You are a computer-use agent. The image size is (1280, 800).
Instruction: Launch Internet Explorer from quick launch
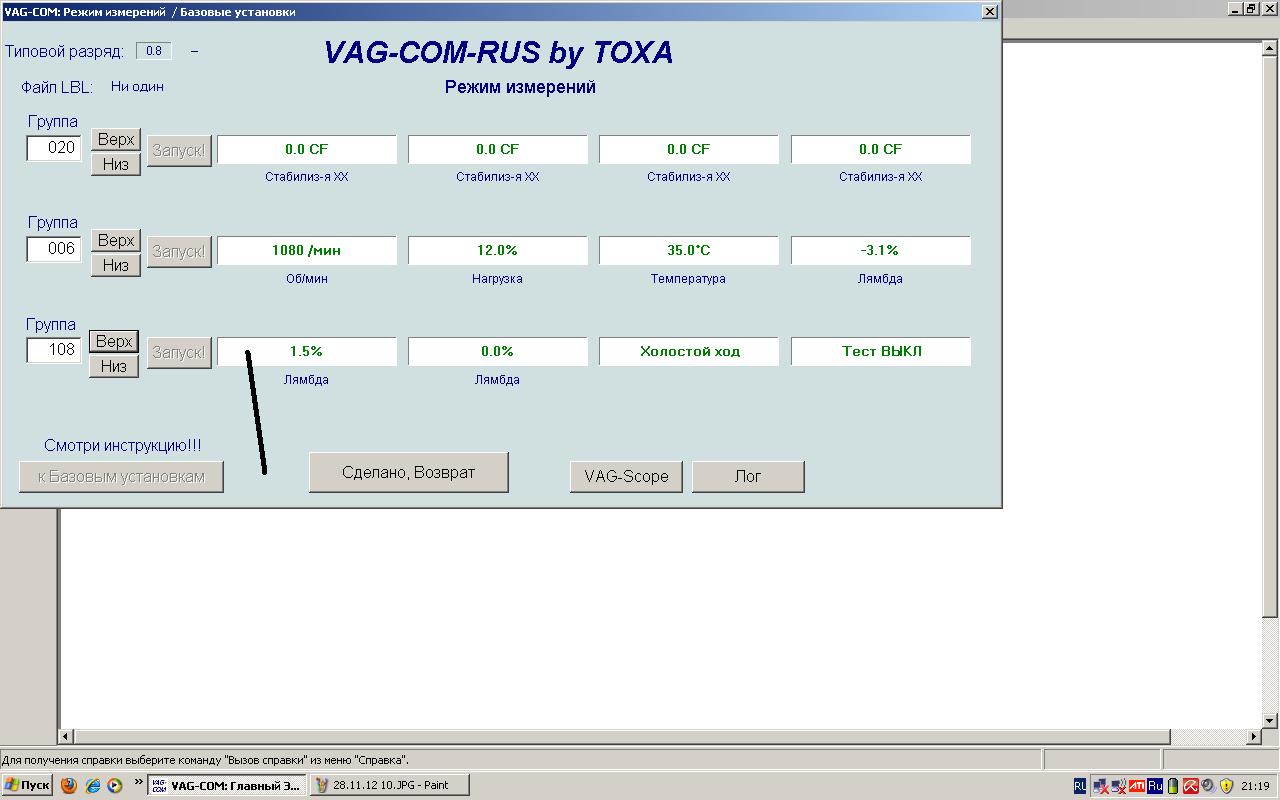pyautogui.click(x=92, y=785)
